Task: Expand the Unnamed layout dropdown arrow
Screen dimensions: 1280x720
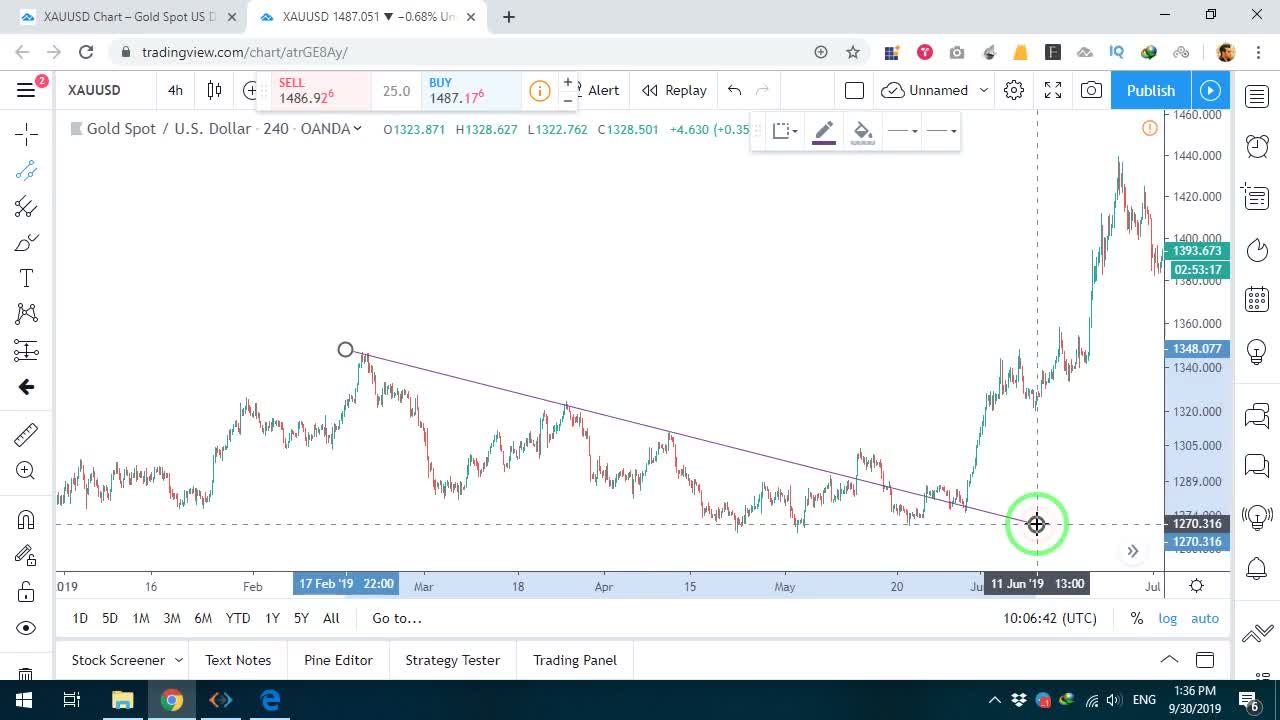Action: coord(984,90)
